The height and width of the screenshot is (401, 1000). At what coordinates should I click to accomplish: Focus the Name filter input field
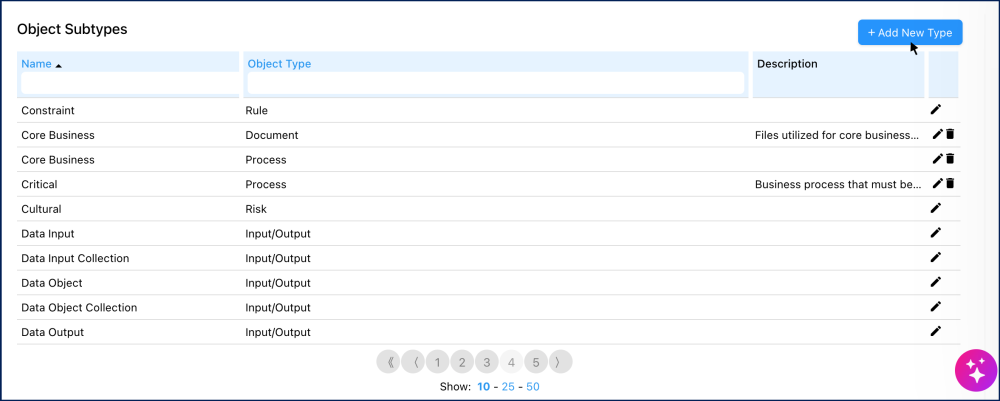[x=130, y=83]
